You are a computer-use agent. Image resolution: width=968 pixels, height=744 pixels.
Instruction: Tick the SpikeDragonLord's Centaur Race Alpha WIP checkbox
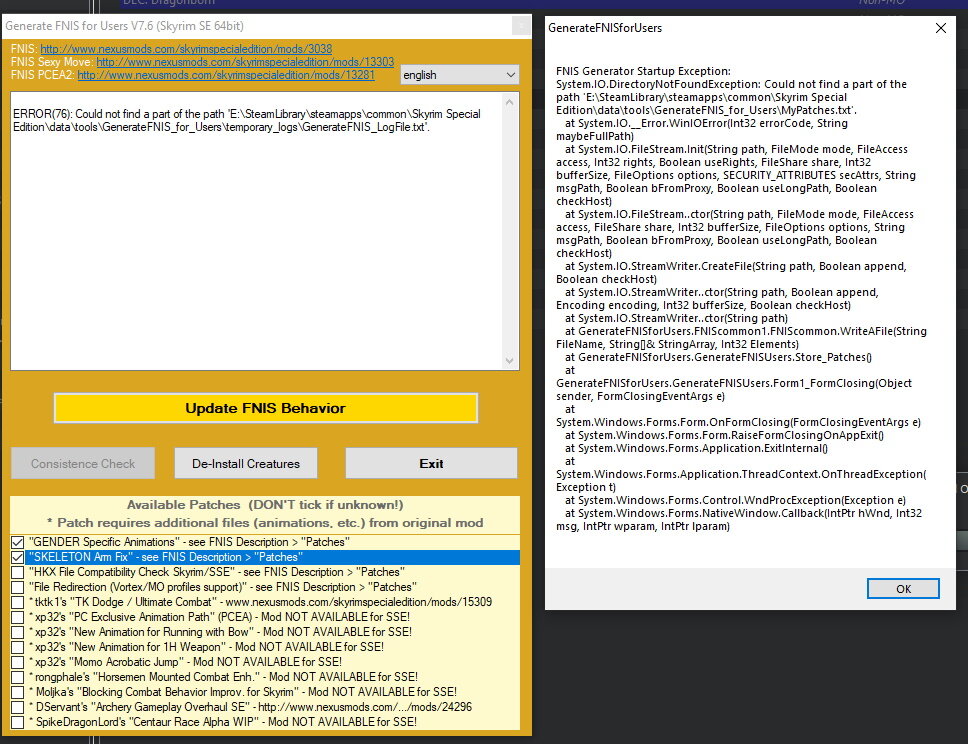tap(17, 722)
